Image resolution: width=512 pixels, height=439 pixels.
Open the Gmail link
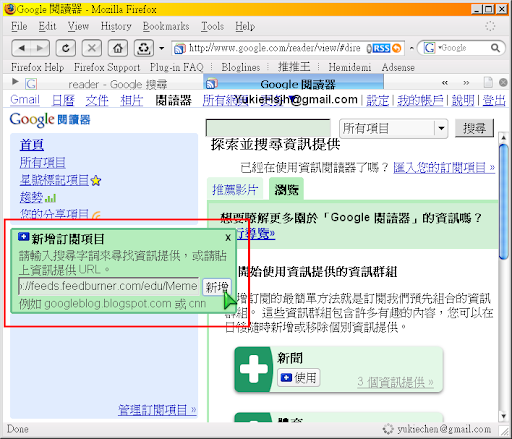(x=25, y=99)
